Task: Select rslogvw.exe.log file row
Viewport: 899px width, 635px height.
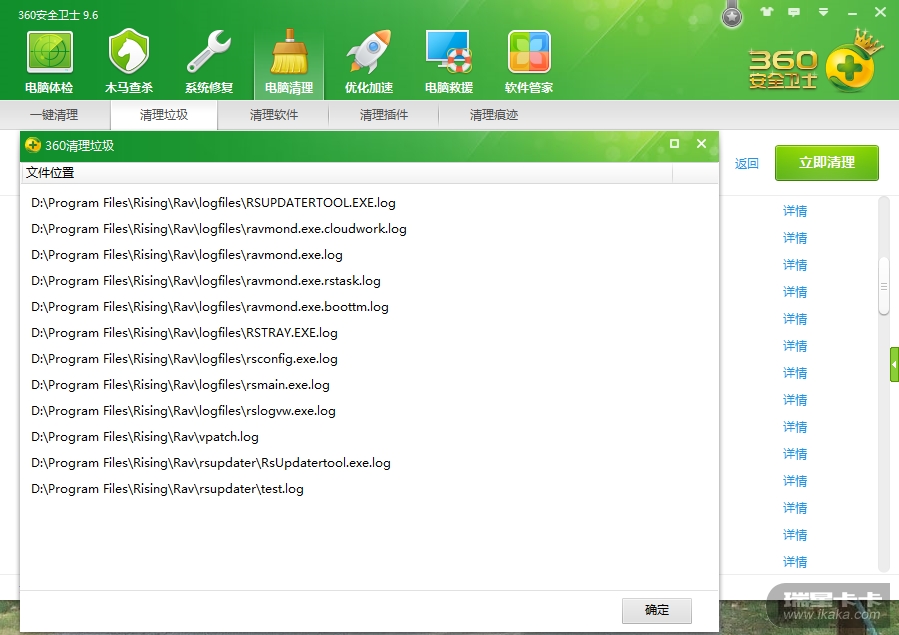Action: coord(183,411)
